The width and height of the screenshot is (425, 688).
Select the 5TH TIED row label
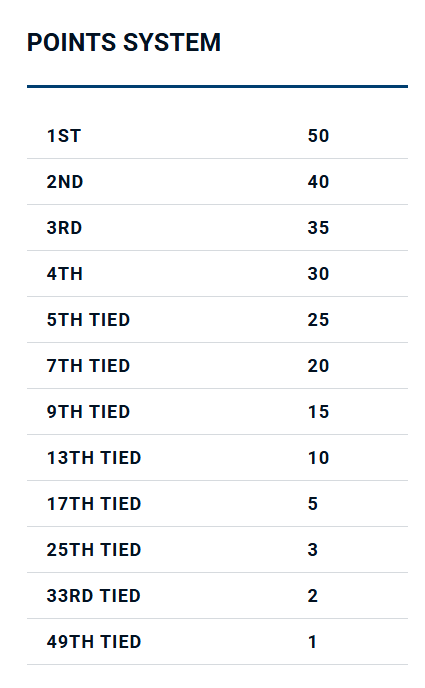89,320
